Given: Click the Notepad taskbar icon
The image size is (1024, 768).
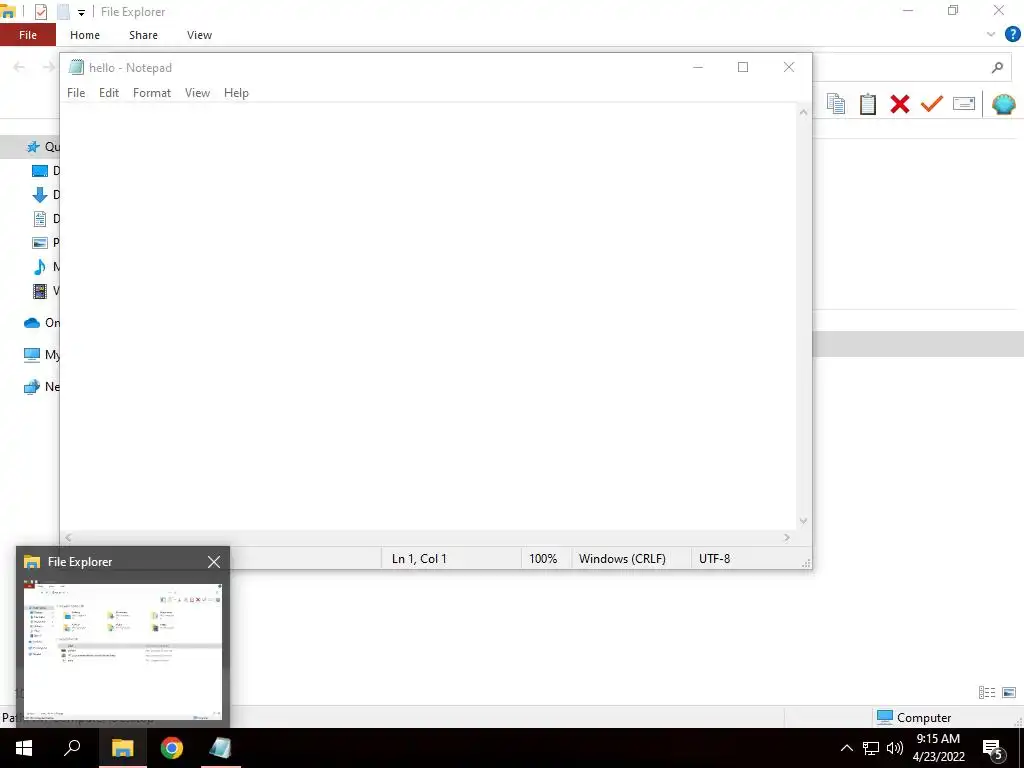Looking at the screenshot, I should click(221, 748).
